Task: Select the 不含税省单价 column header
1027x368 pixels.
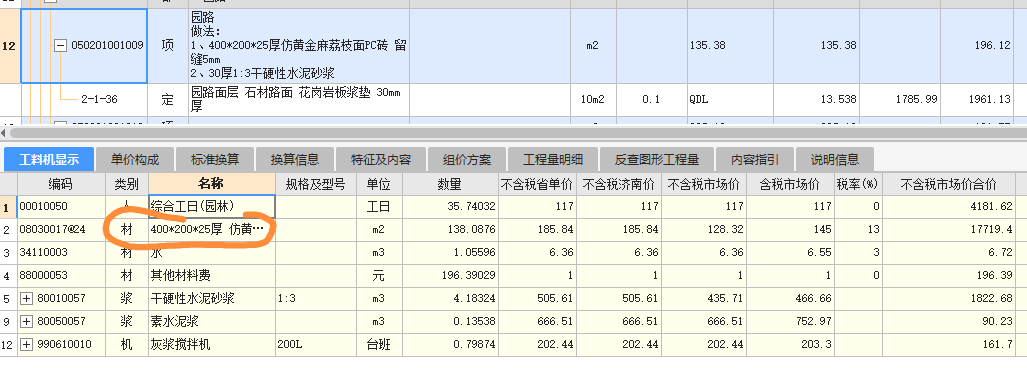Action: [x=538, y=184]
